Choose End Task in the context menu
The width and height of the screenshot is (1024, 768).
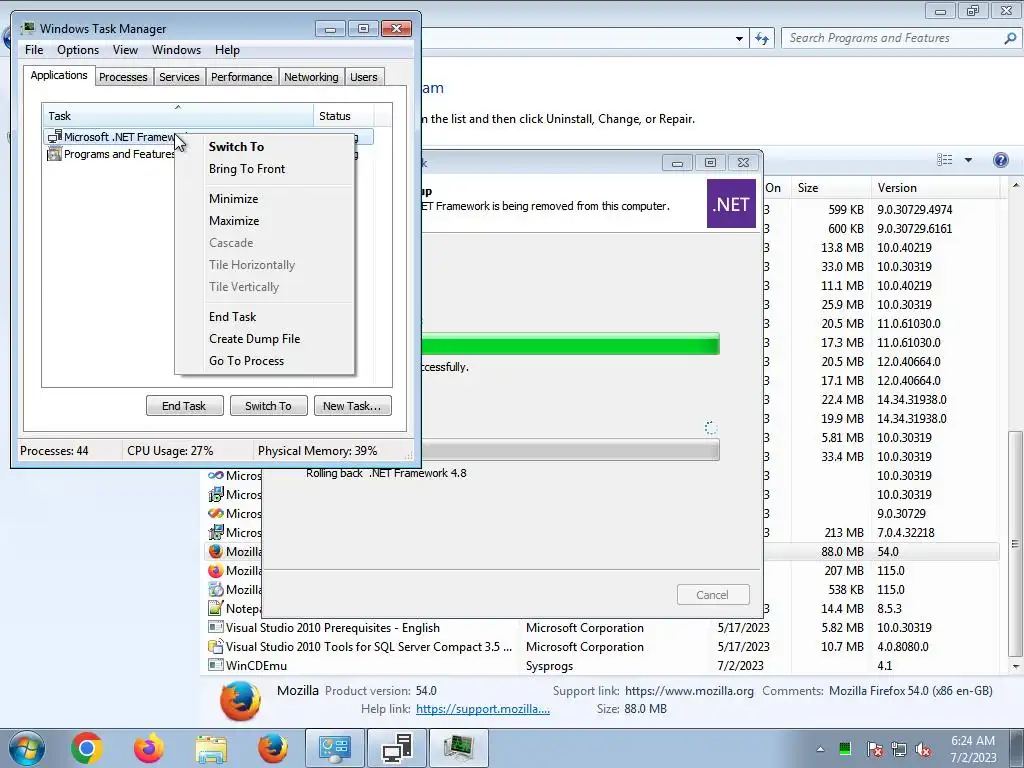(265, 317)
